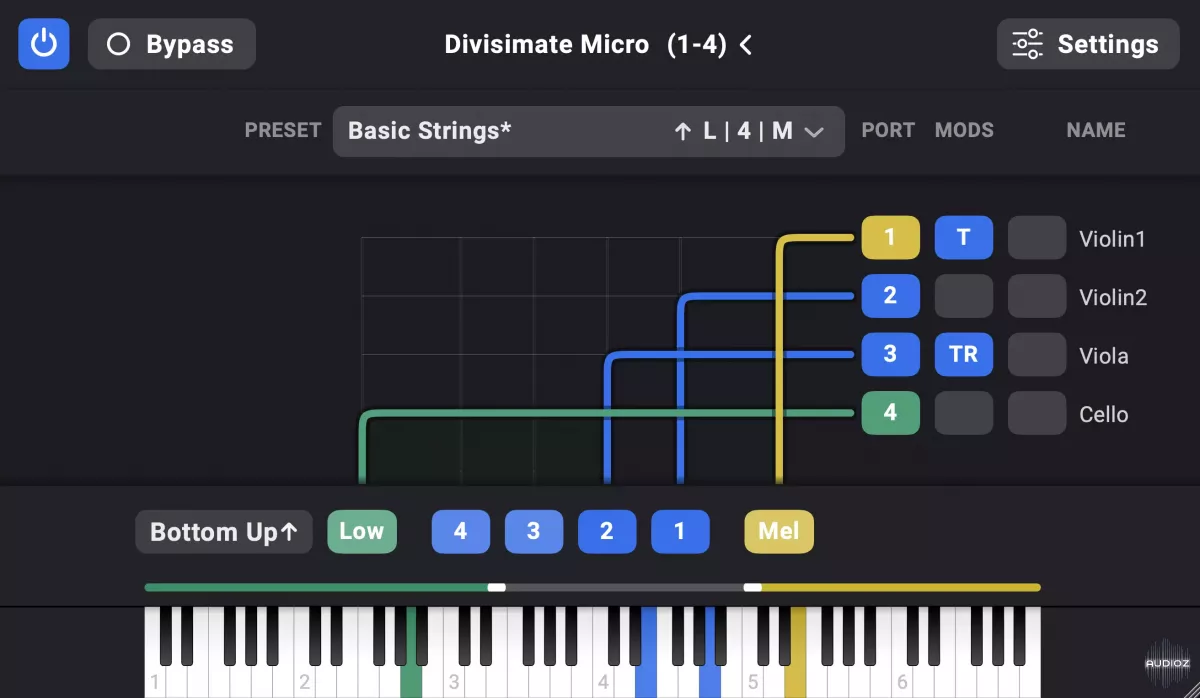Click the TR mods badge for Viola
The width and height of the screenshot is (1200, 698).
point(963,355)
